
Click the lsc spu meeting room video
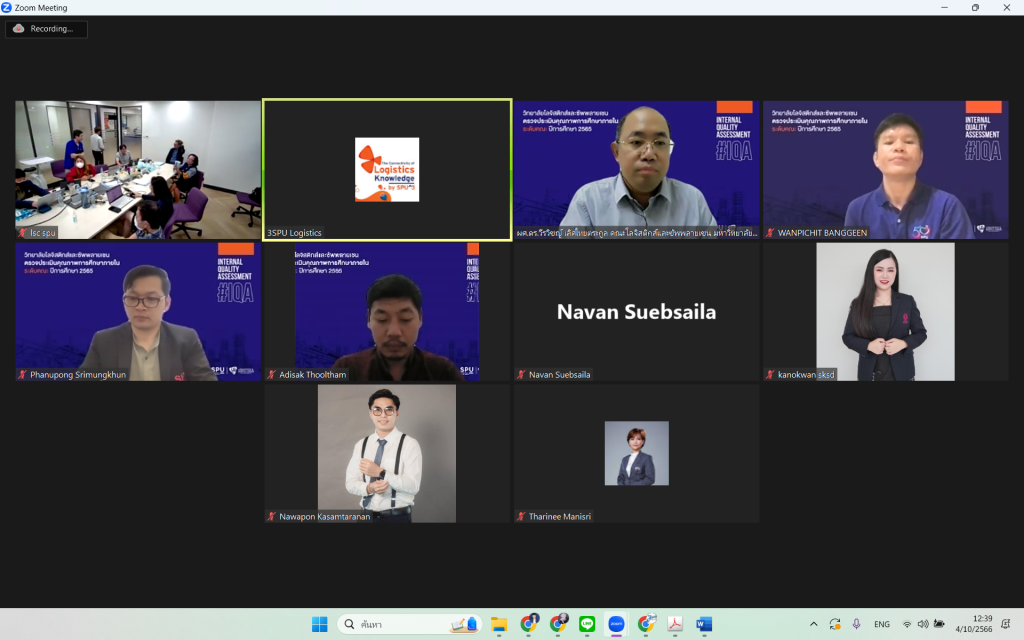pos(138,170)
